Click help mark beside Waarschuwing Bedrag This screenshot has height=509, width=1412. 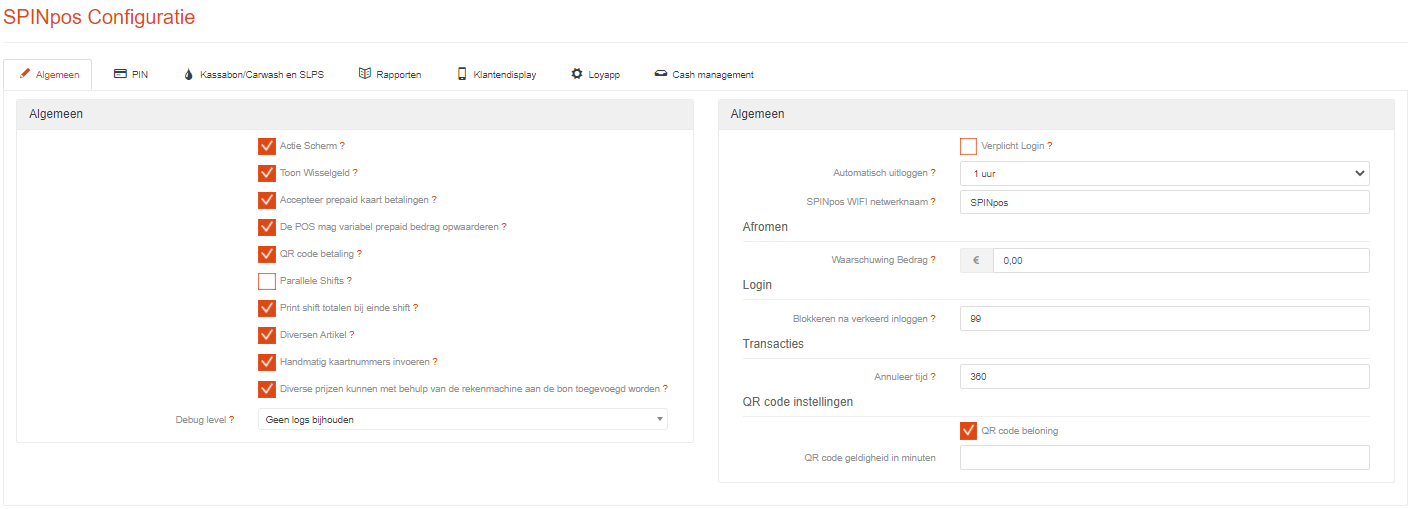tap(933, 260)
